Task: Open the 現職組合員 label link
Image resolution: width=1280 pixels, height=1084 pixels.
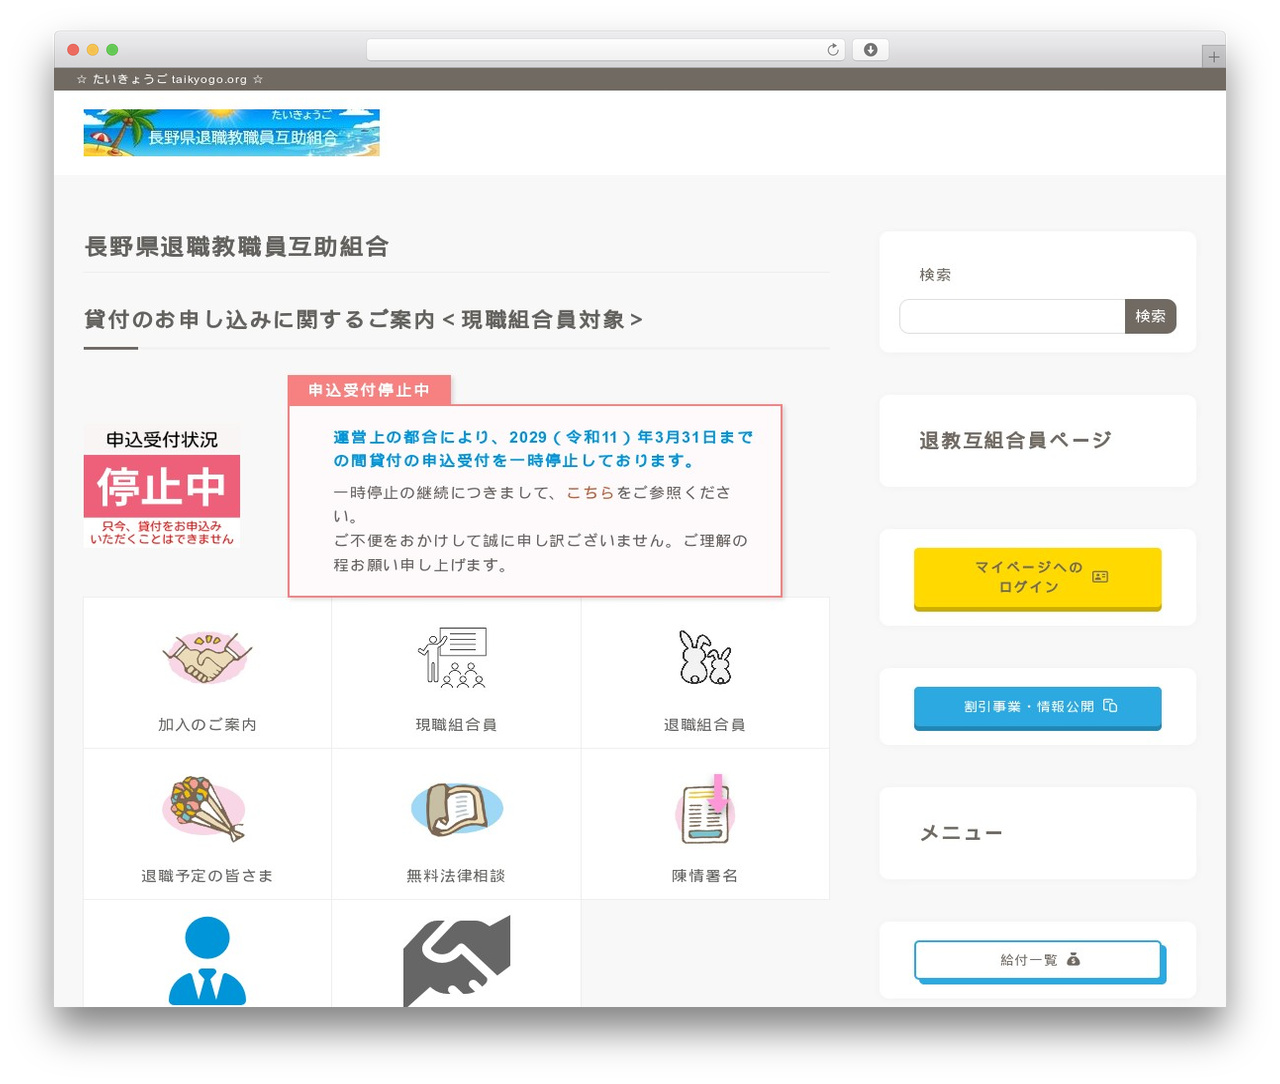Action: pyautogui.click(x=456, y=725)
